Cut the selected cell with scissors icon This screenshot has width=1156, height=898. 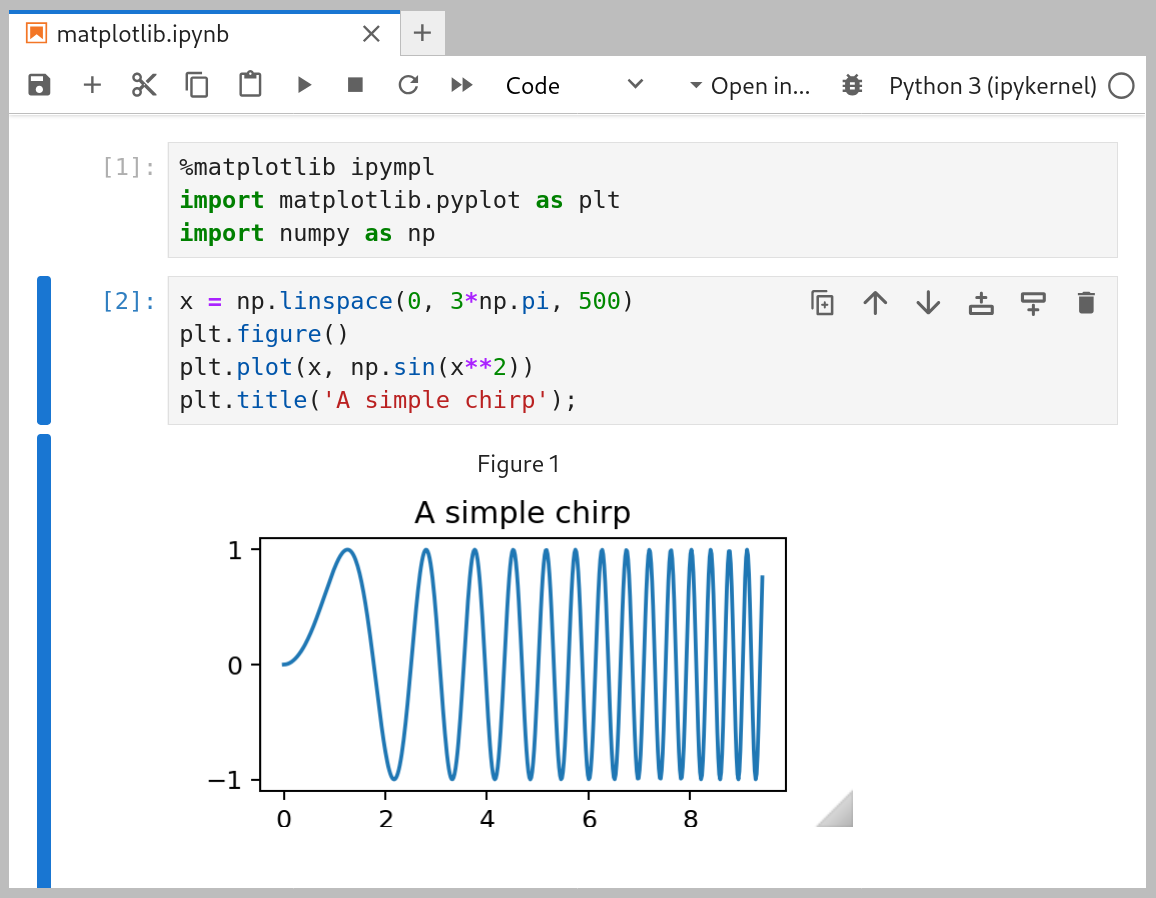144,86
